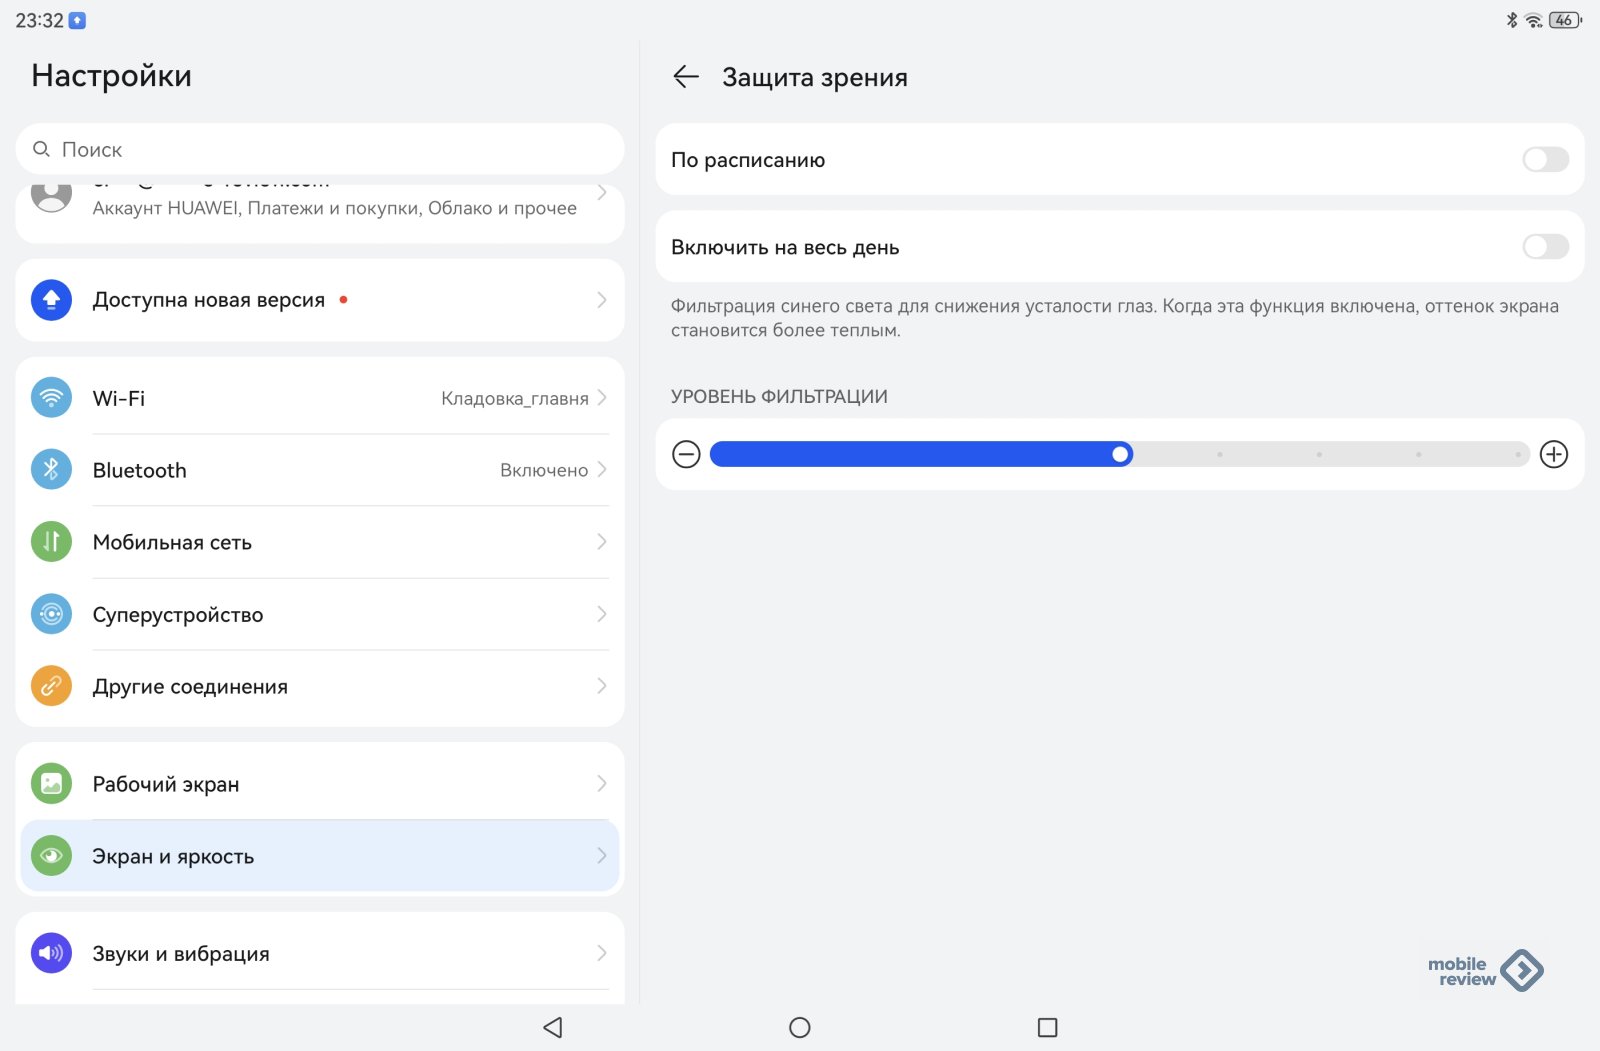This screenshot has height=1051, width=1600.
Task: Tap the Суперустройство icon
Action: click(51, 614)
